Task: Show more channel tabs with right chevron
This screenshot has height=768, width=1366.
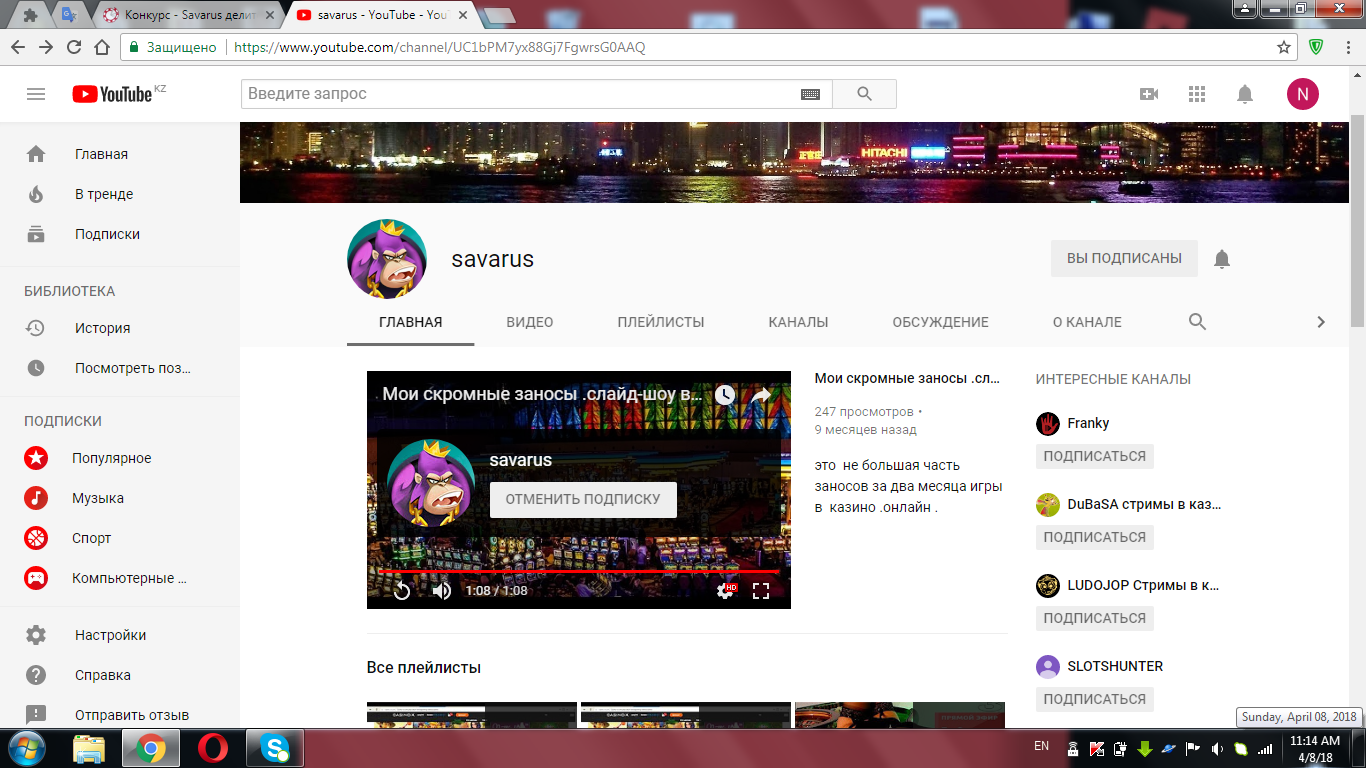Action: 1320,322
